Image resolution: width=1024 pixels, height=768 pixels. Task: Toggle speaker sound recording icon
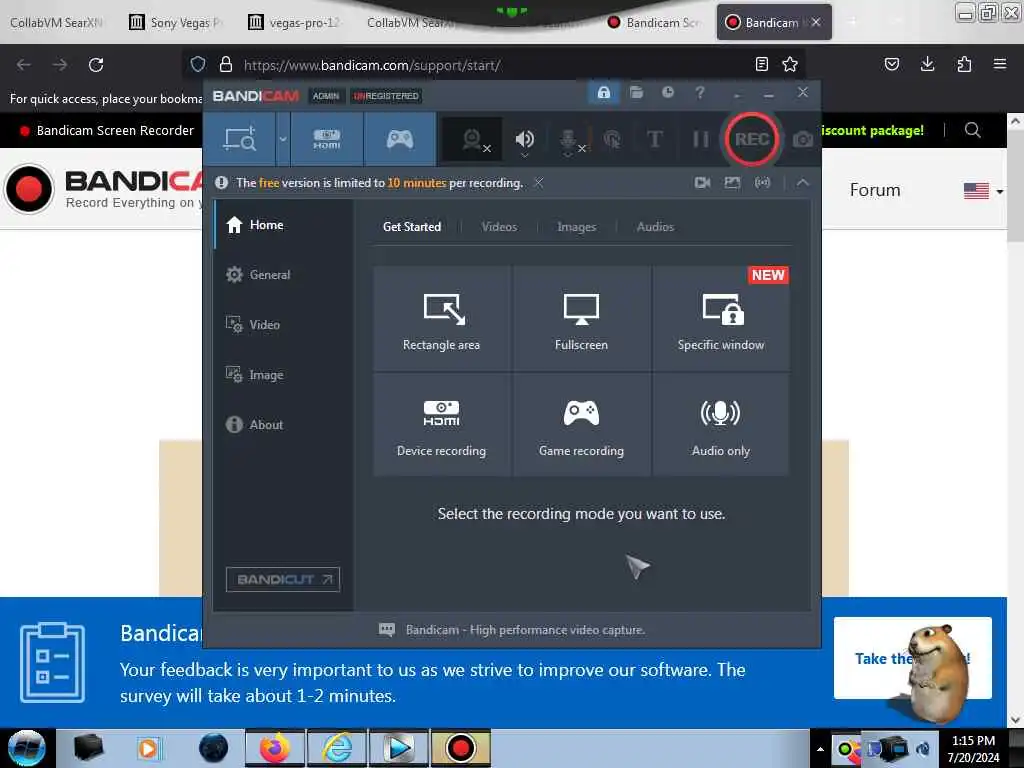click(x=524, y=140)
